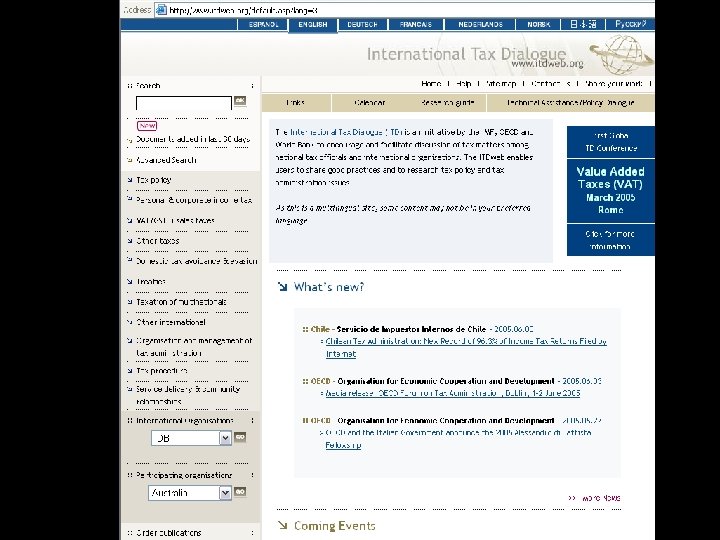Click the globe logo in the header
Image resolution: width=720 pixels, height=540 pixels.
[621, 55]
